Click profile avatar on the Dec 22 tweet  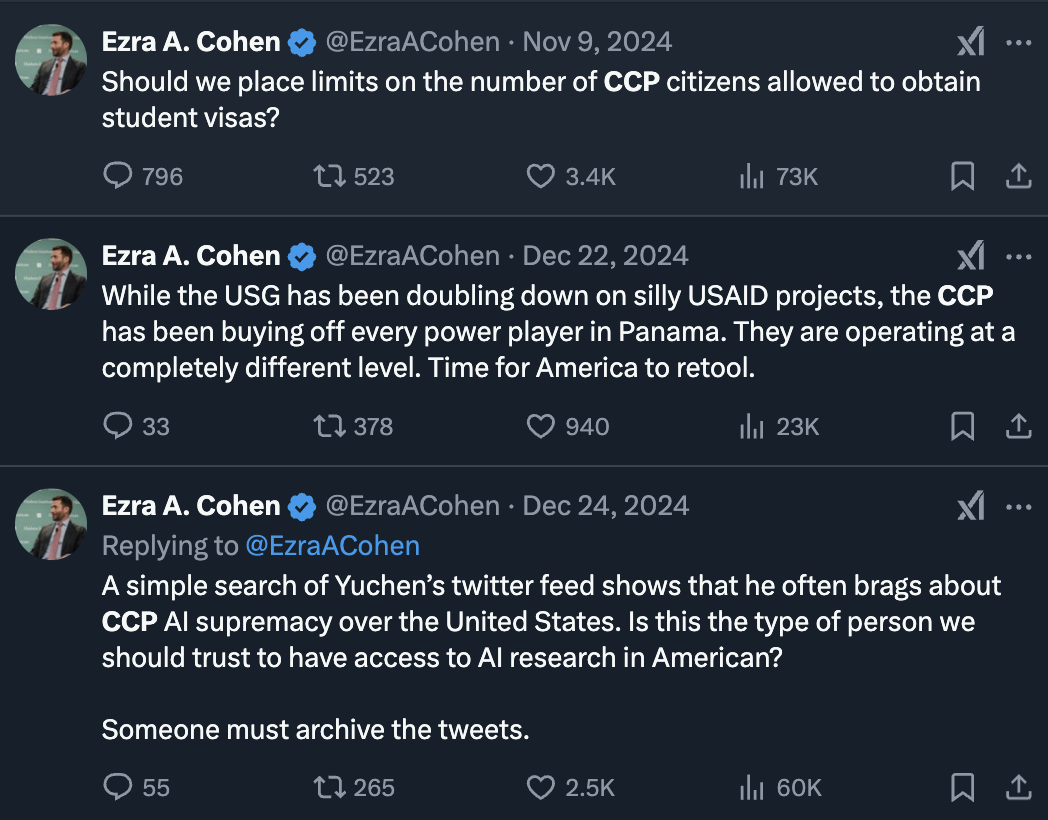[x=51, y=274]
